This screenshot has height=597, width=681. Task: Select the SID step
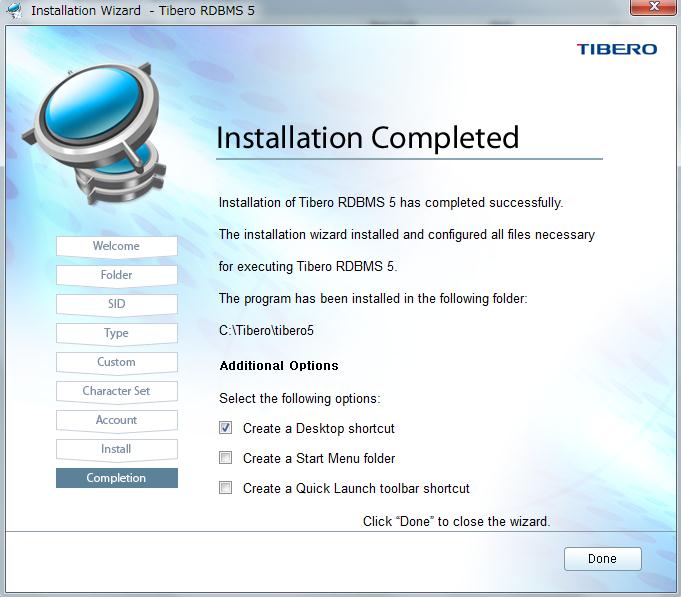tap(116, 304)
